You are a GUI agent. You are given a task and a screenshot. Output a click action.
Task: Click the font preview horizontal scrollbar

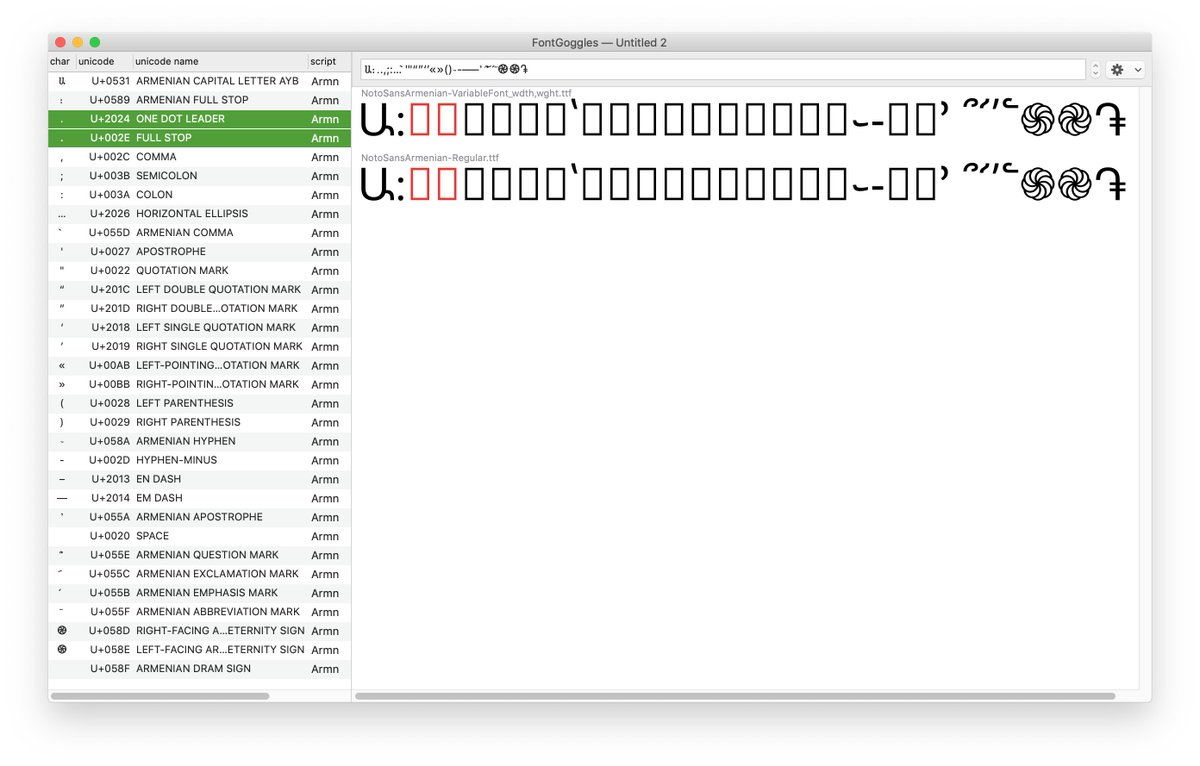[x=735, y=696]
